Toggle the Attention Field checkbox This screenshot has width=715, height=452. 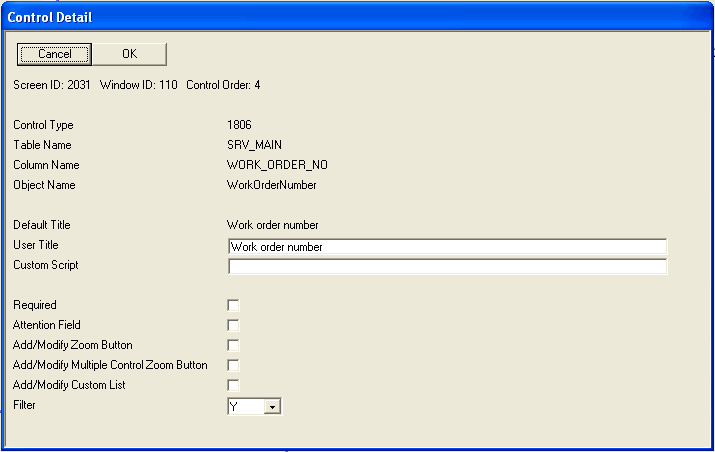pos(234,325)
